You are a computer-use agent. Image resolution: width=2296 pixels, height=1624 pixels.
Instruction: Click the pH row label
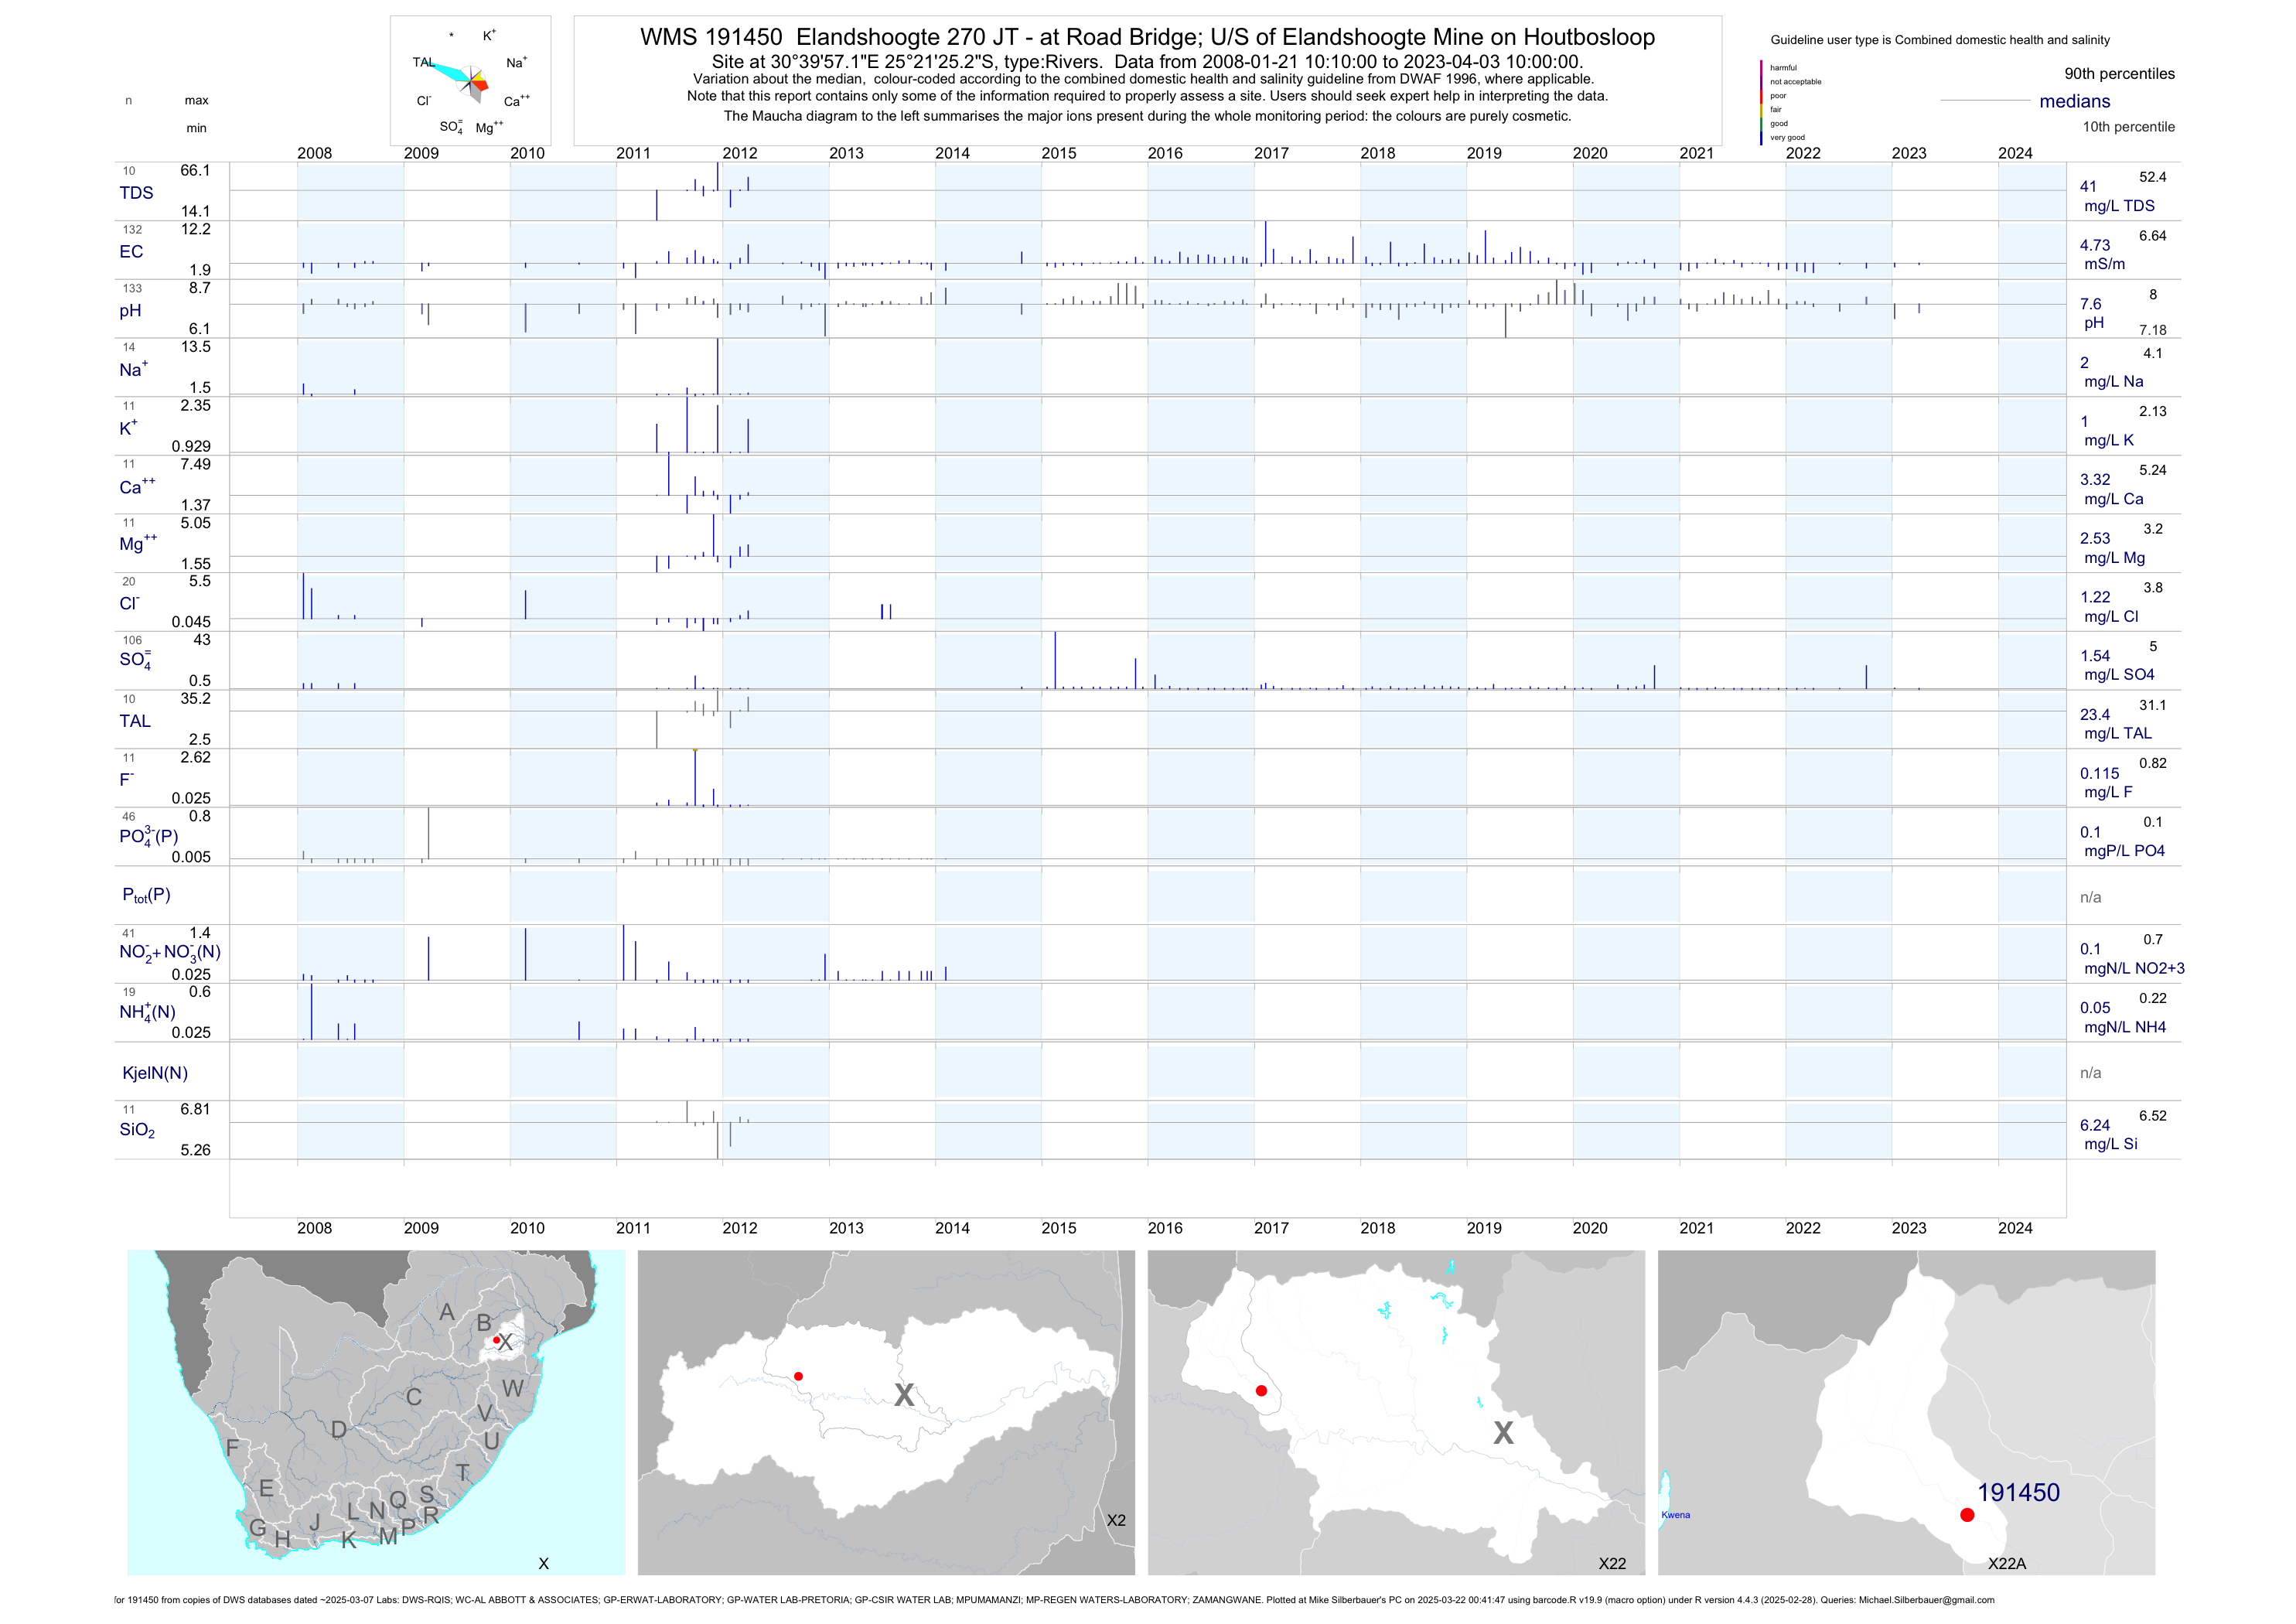point(130,311)
